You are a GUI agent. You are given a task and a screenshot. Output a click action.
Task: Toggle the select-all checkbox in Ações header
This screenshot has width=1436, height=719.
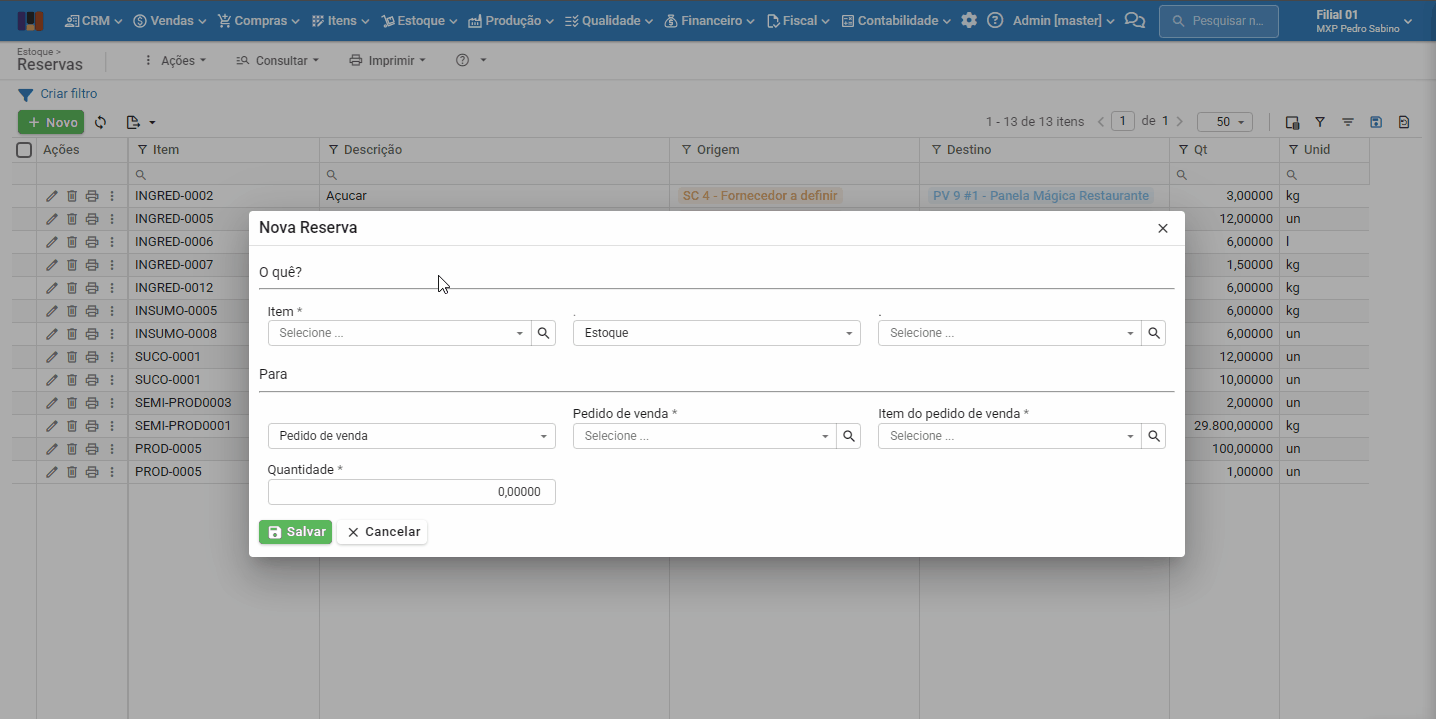coord(24,150)
